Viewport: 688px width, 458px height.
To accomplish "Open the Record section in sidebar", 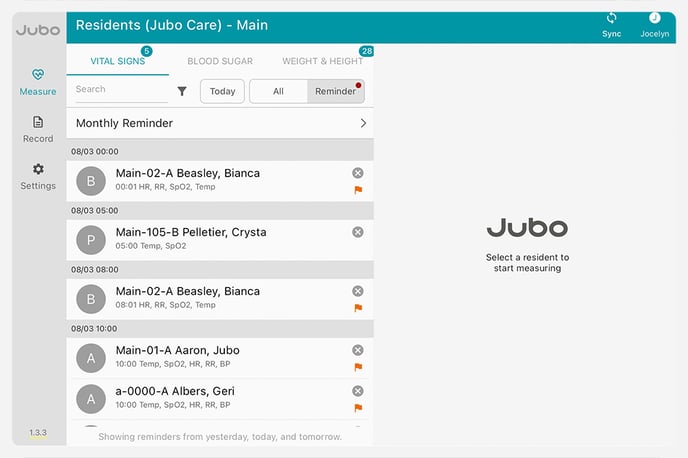I will tap(38, 128).
